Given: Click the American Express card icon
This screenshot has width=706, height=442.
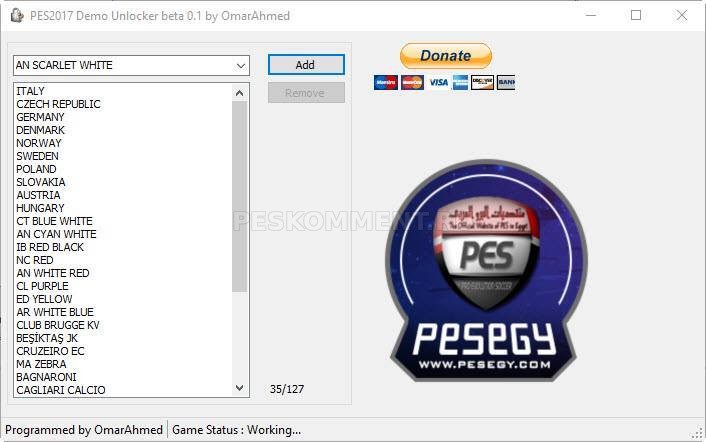Looking at the screenshot, I should pos(460,82).
